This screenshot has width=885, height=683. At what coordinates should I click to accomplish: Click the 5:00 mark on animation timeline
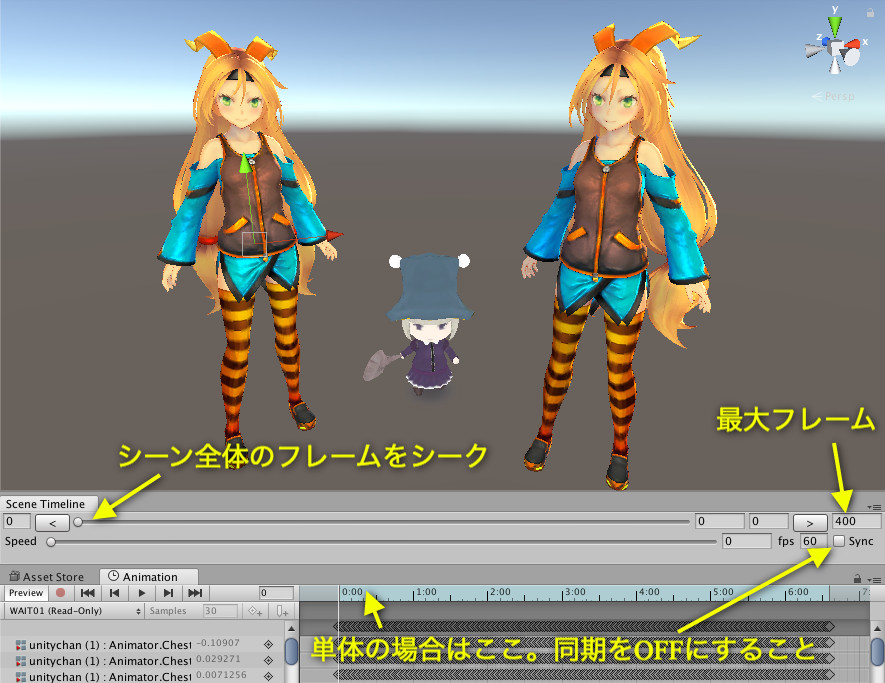click(722, 592)
